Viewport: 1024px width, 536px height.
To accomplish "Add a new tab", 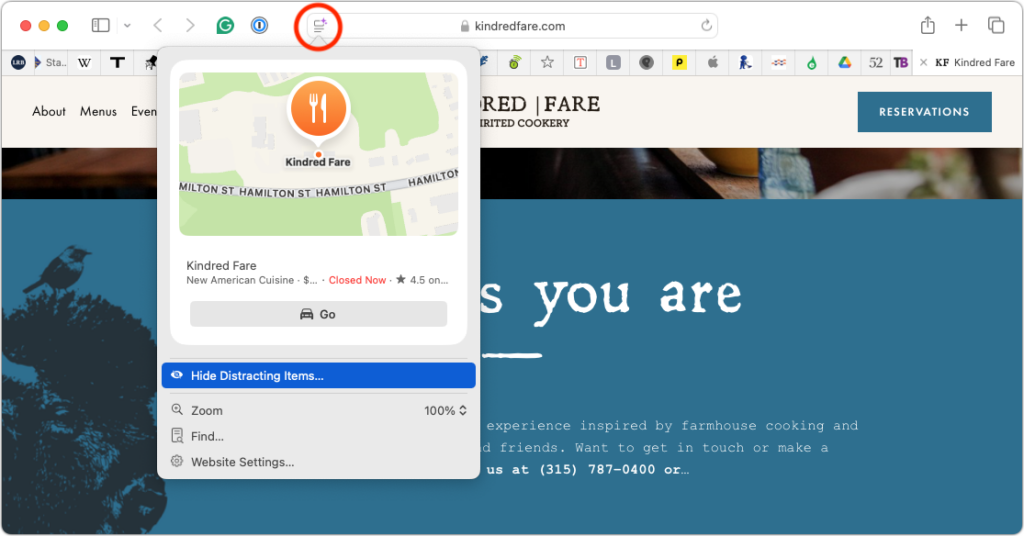I will [x=961, y=25].
